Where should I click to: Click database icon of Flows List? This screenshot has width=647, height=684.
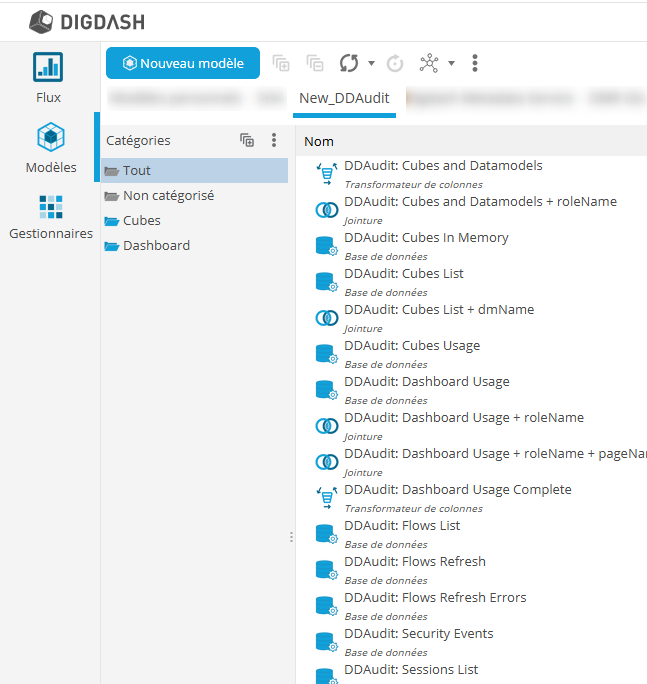327,534
